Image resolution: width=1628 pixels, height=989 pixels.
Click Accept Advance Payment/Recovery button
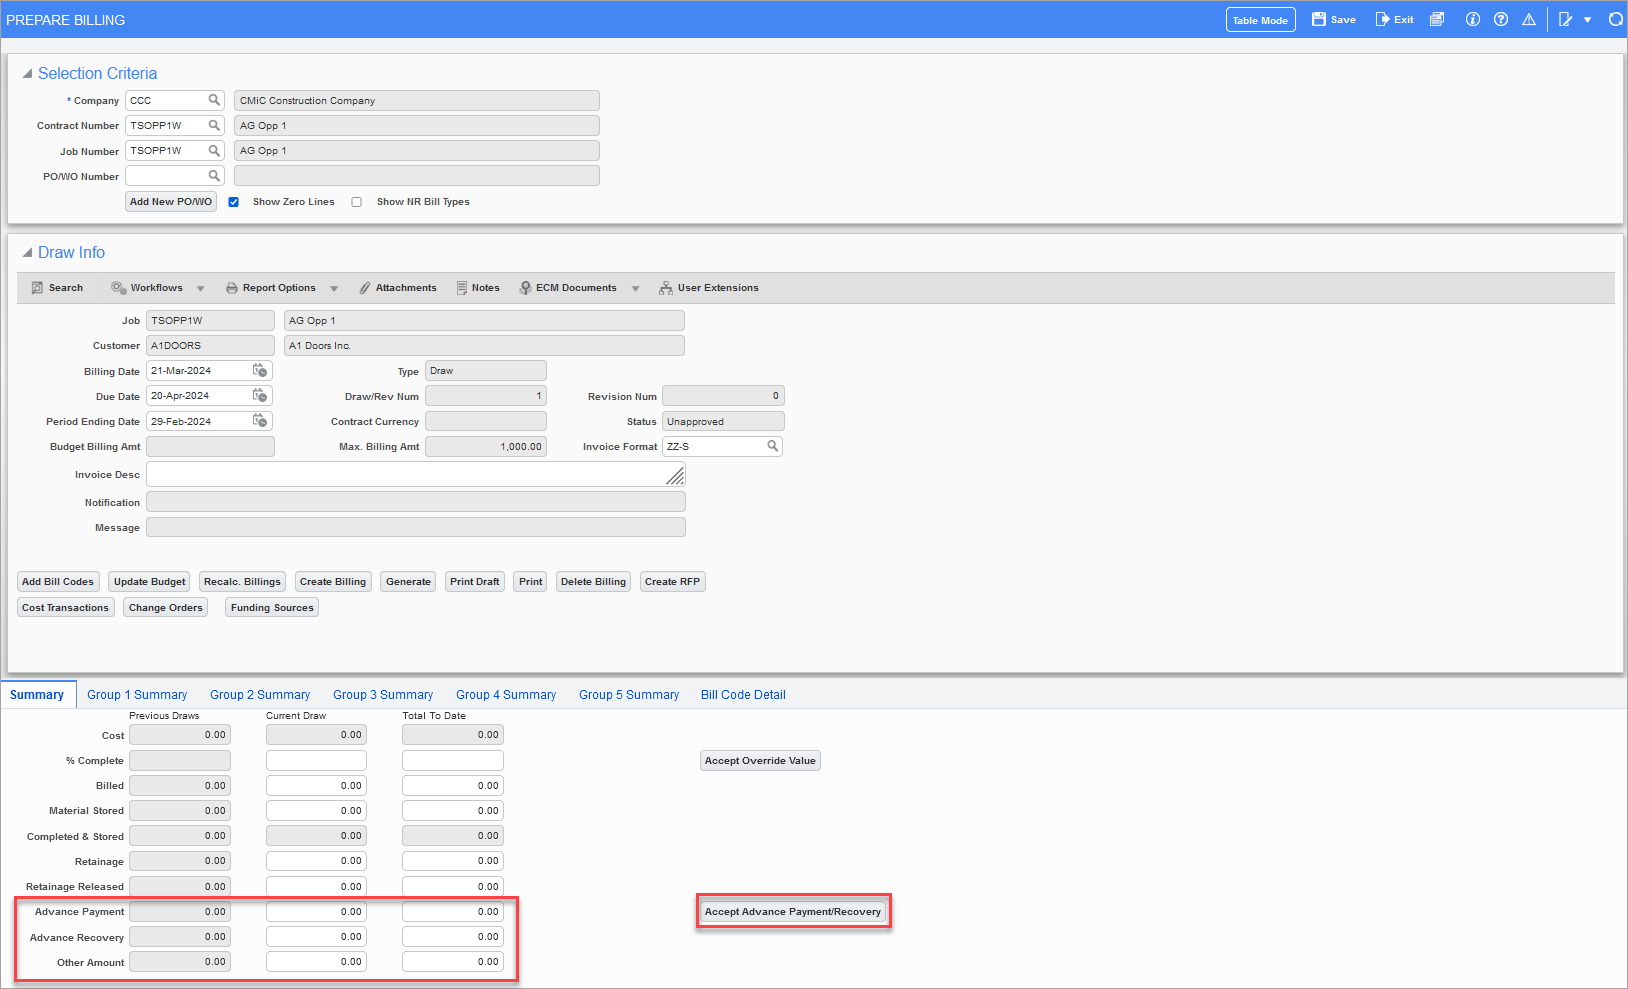(x=793, y=912)
